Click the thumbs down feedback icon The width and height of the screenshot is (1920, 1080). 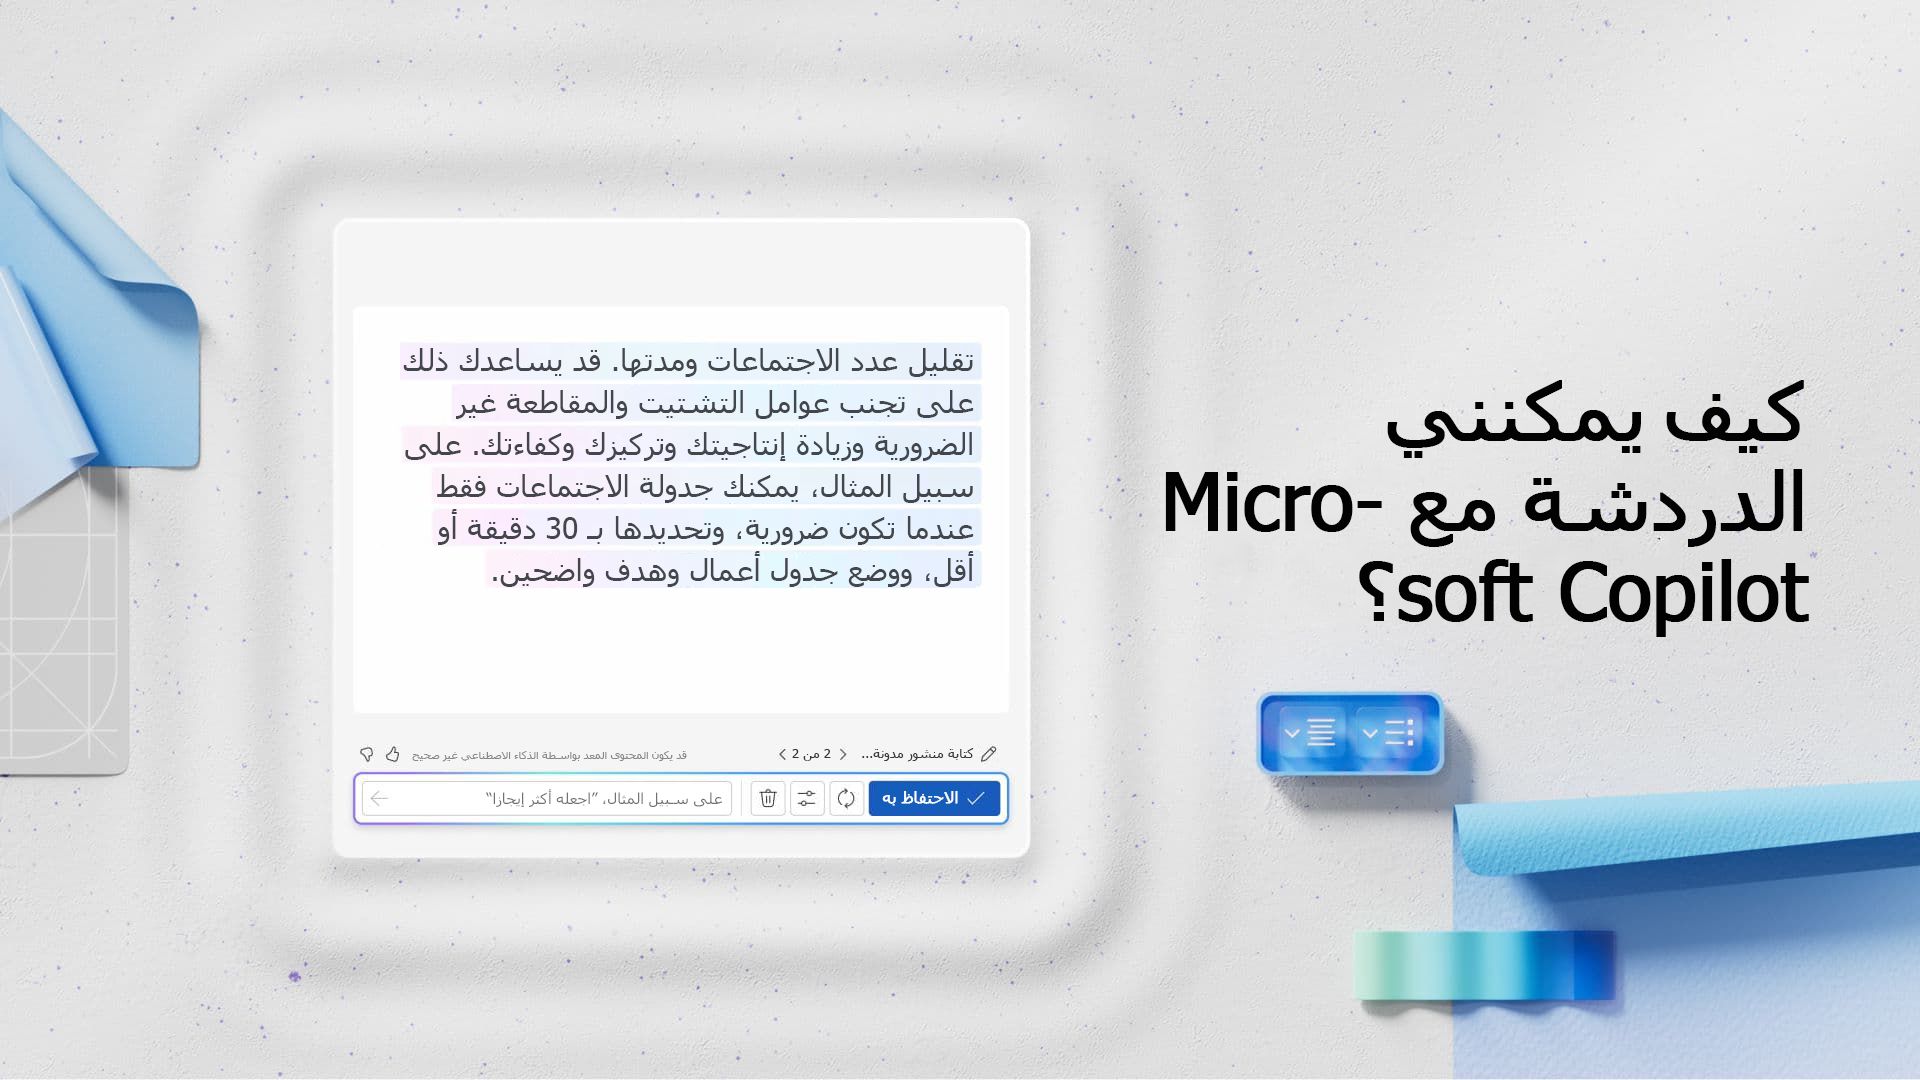367,753
